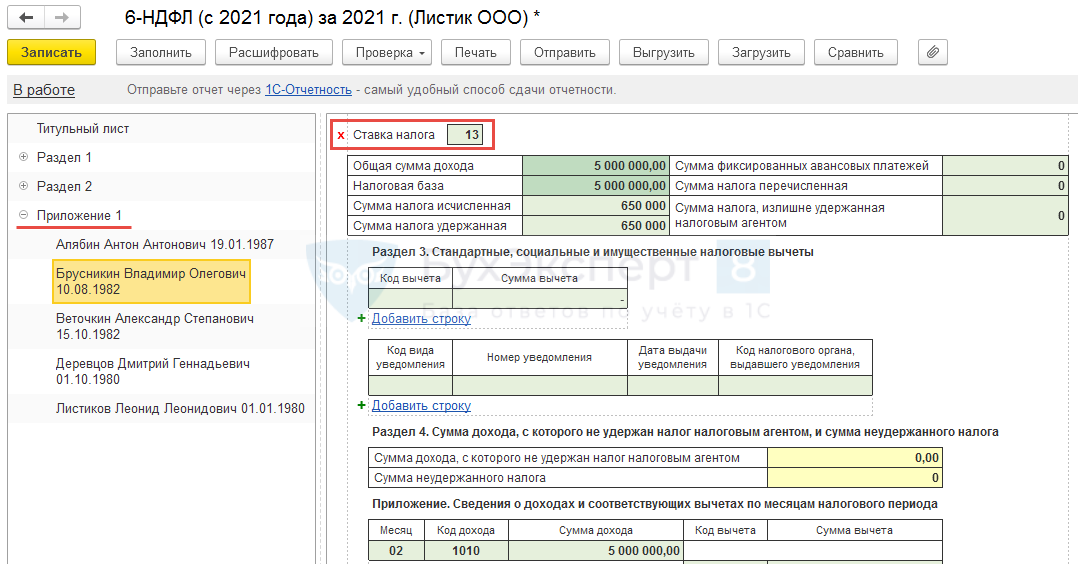1078x564 pixels.
Task: Click the empty Код вида уведомления cell
Action: pyautogui.click(x=410, y=385)
